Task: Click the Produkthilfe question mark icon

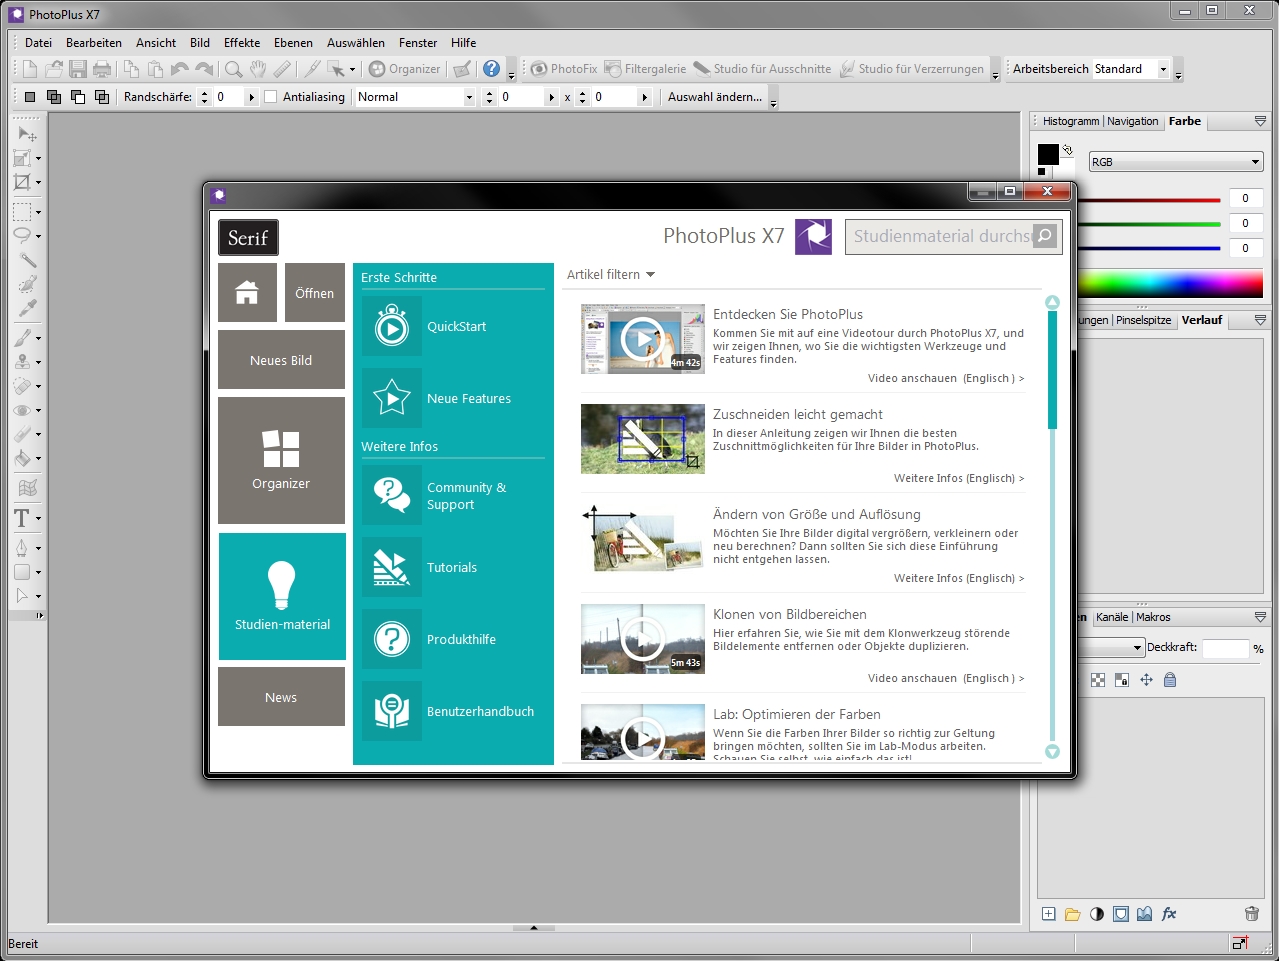Action: (x=392, y=639)
